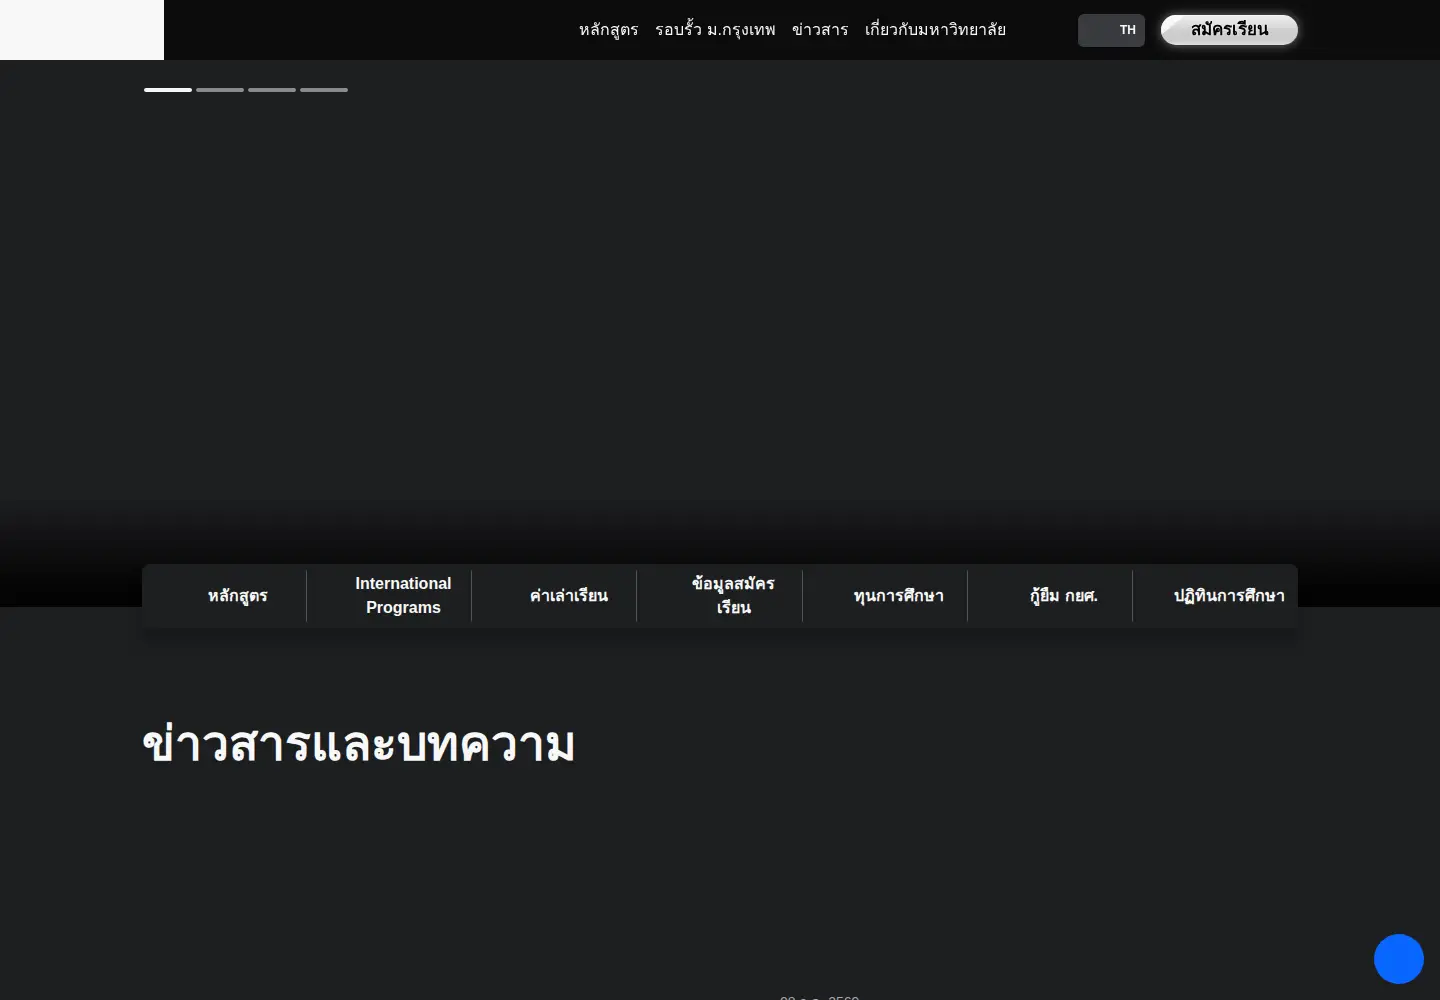The height and width of the screenshot is (1000, 1440).
Task: Click the ข่าวสารและบทความ heading
Action: coord(359,745)
